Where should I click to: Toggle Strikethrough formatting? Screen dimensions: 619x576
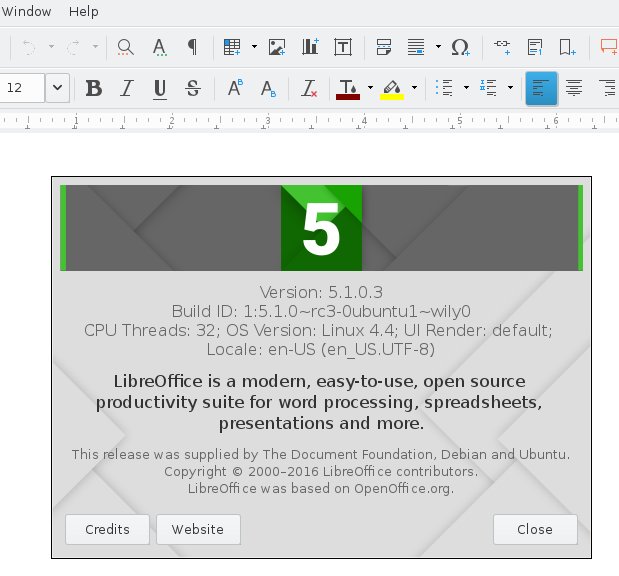(x=193, y=88)
